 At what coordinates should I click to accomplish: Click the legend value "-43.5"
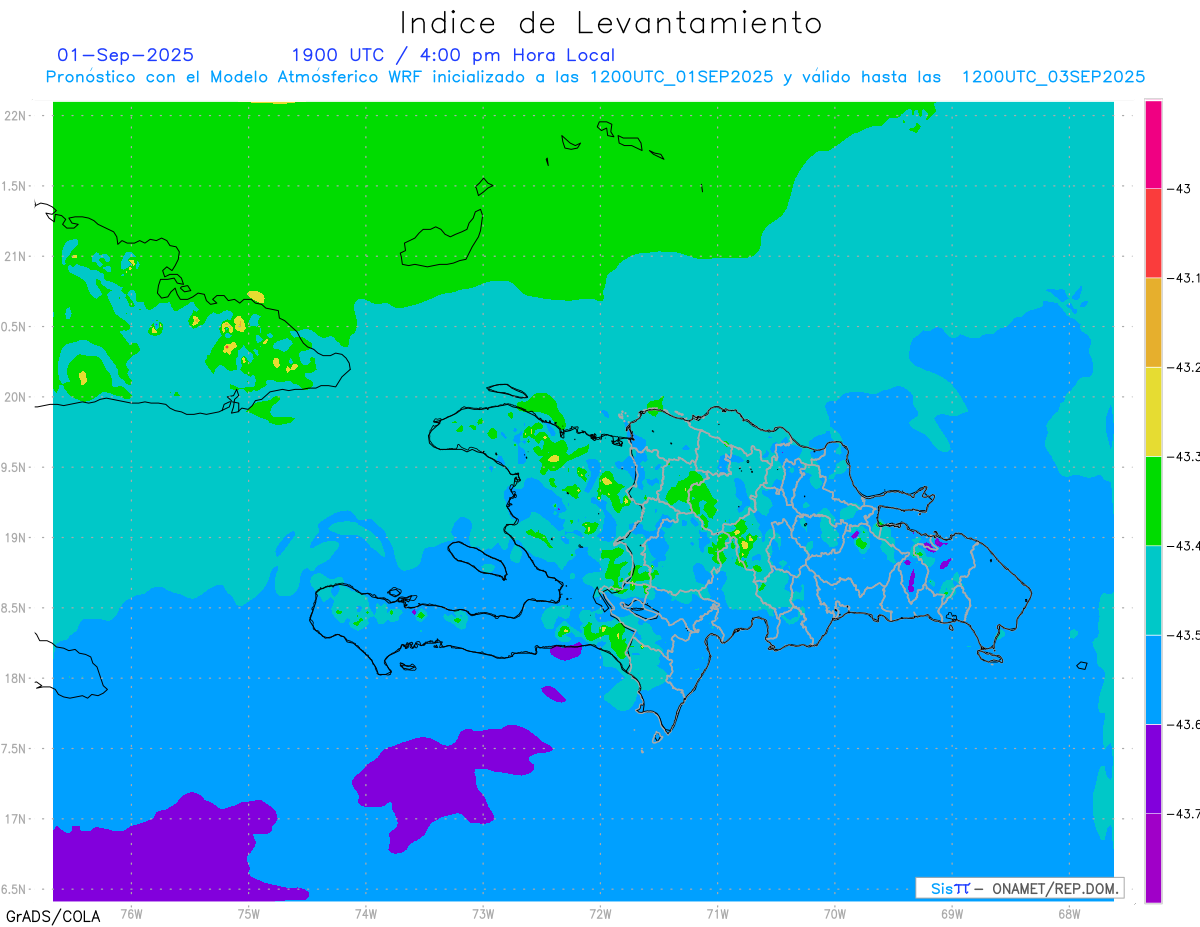click(x=1184, y=635)
